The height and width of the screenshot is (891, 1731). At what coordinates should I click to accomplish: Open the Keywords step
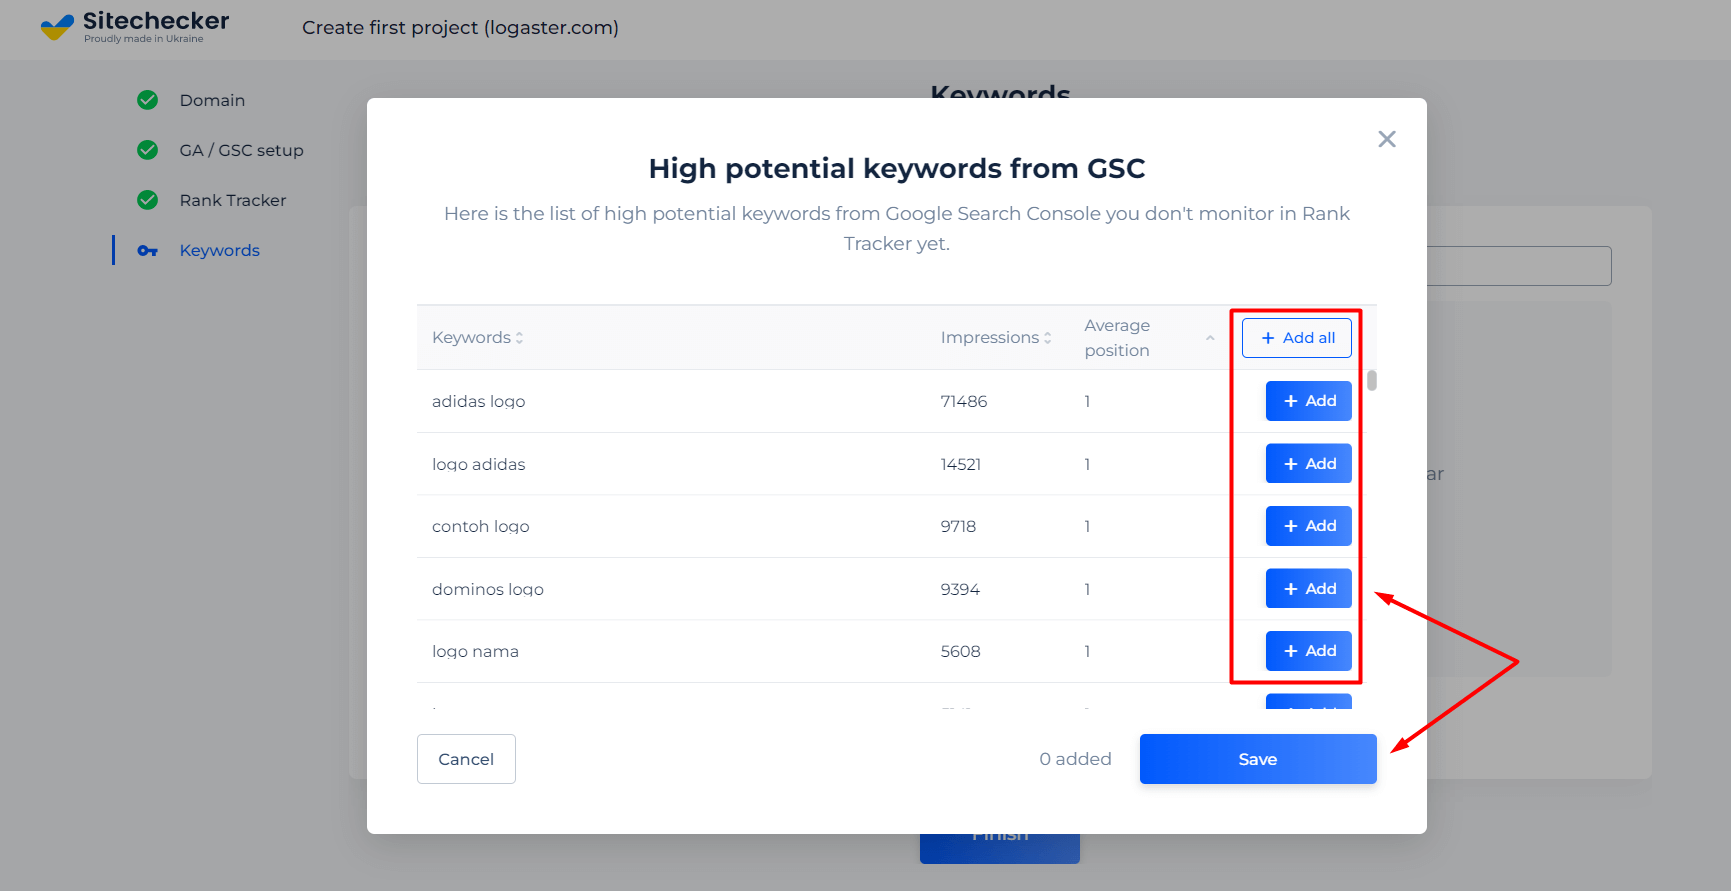(x=220, y=250)
